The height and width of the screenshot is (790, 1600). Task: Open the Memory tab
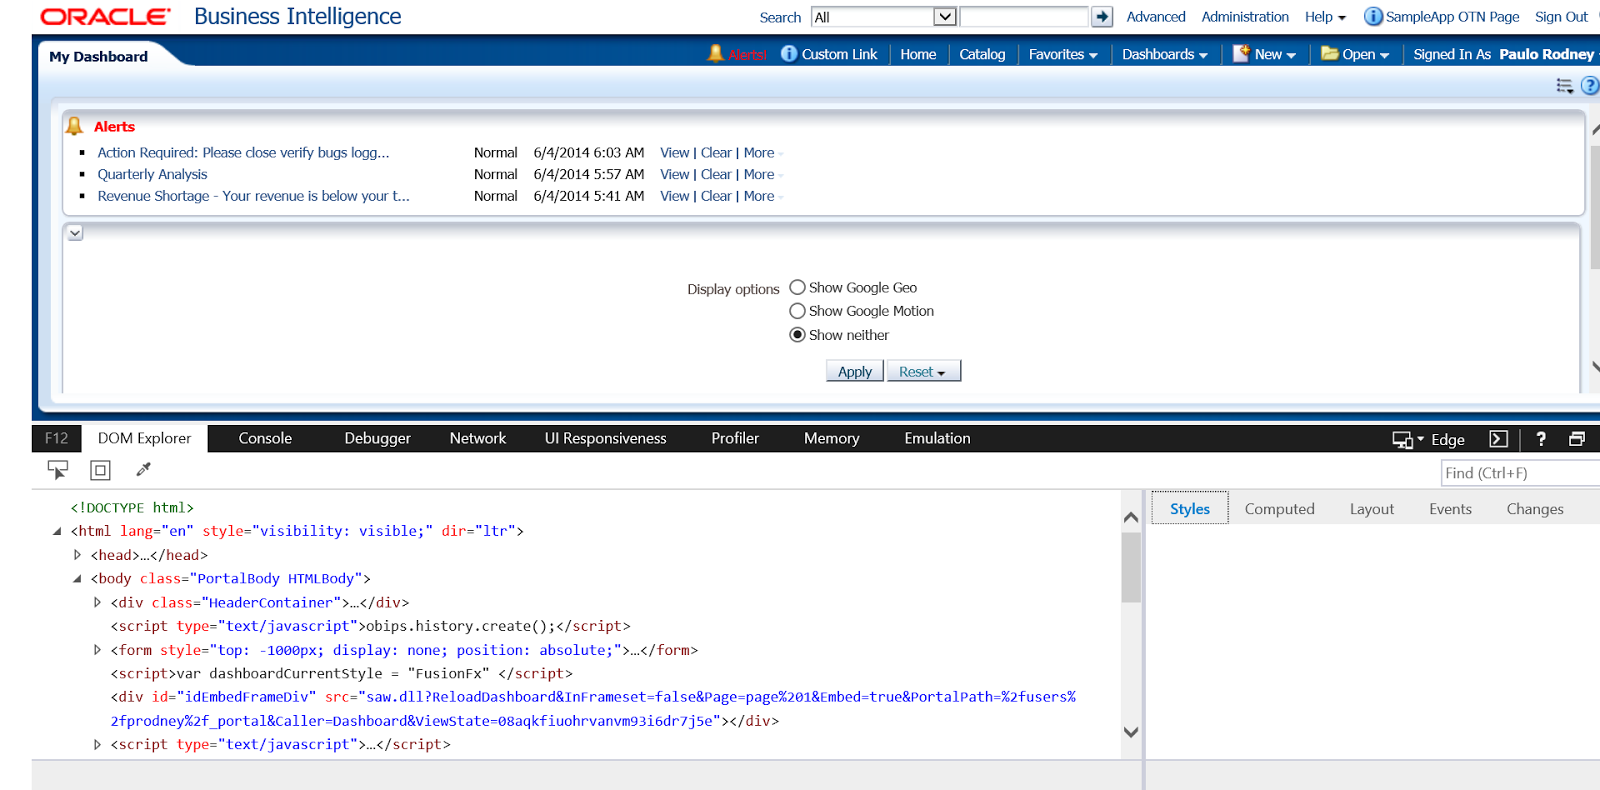click(832, 438)
